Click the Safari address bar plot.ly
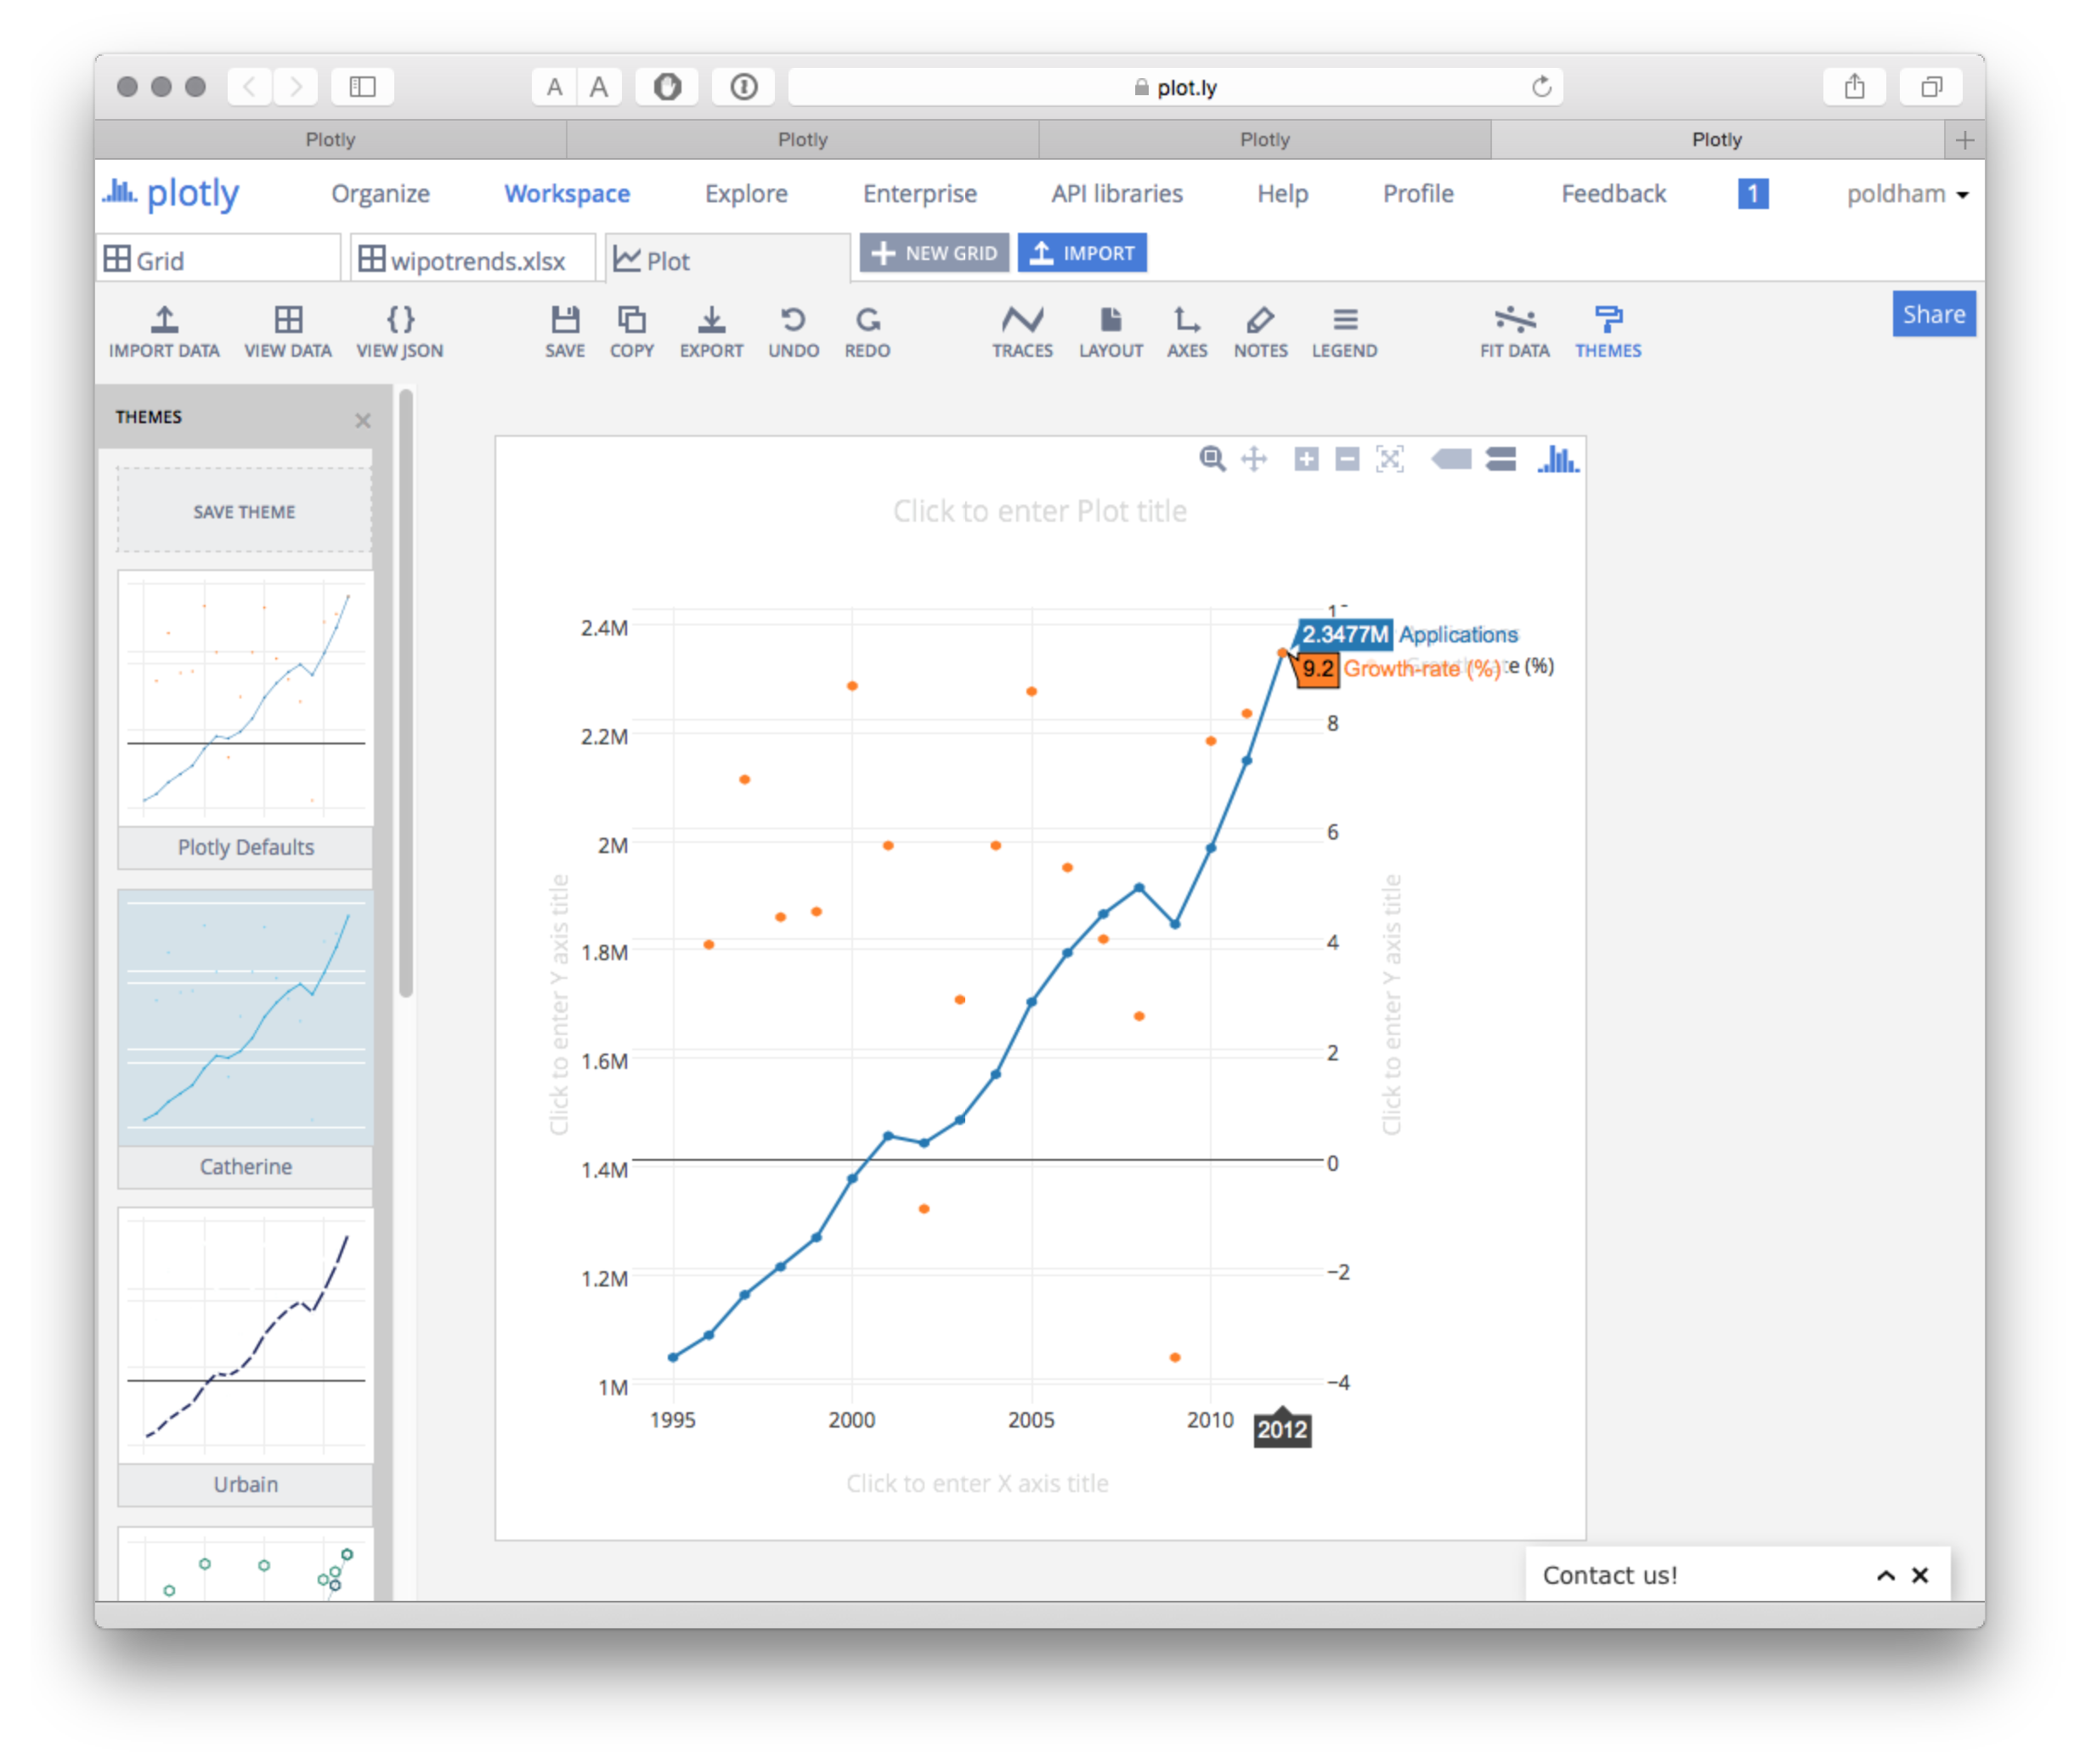The width and height of the screenshot is (2080, 1764). click(1175, 87)
